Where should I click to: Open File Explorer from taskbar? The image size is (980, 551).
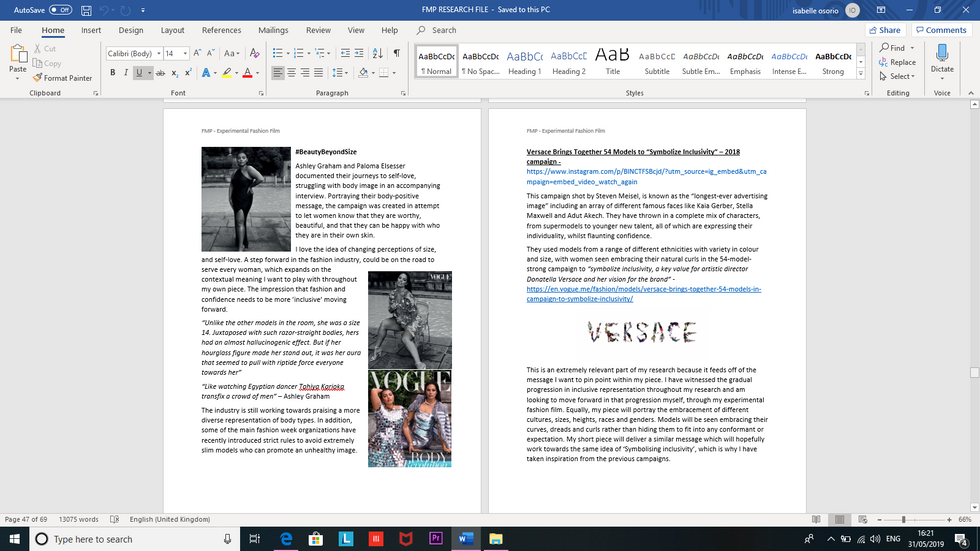pos(496,539)
